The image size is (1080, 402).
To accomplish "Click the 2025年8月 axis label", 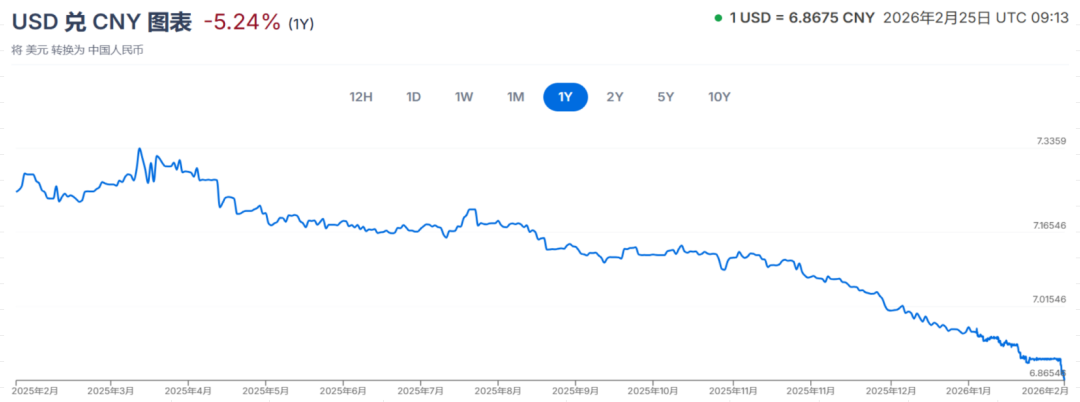I will [496, 392].
